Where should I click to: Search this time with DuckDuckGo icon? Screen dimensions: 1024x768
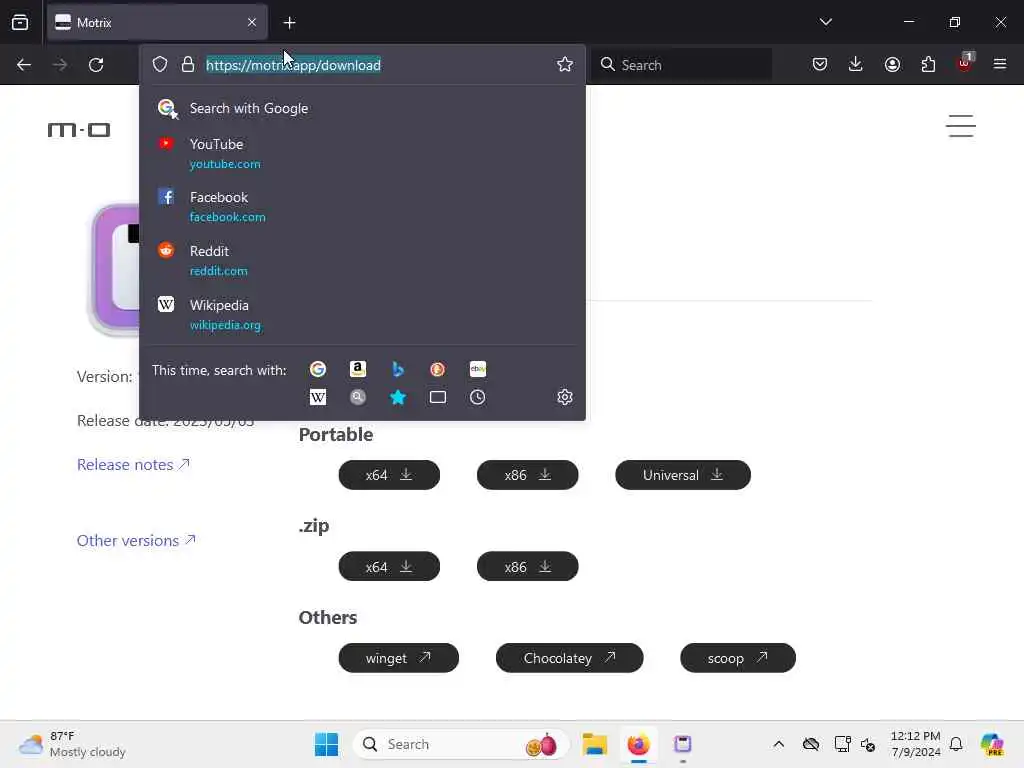[x=438, y=370]
